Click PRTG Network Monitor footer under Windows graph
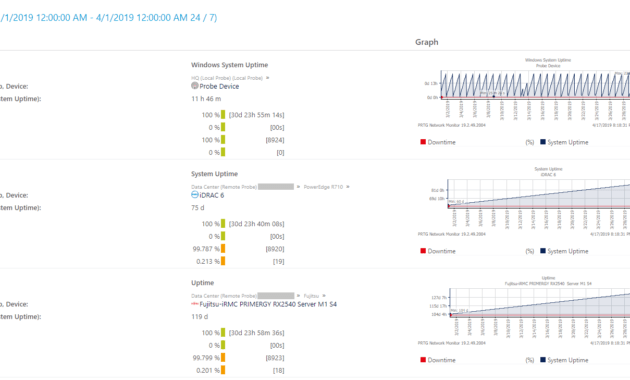 point(452,125)
